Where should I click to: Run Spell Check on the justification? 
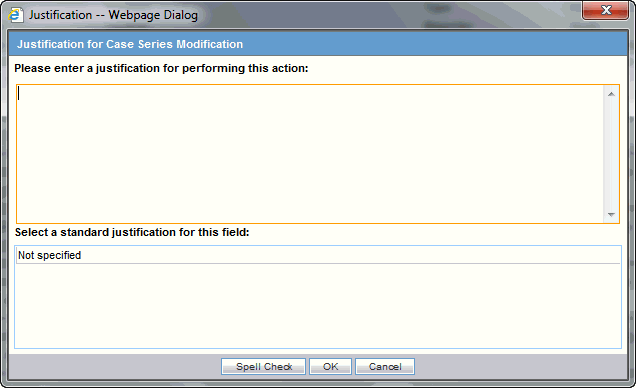point(263,367)
